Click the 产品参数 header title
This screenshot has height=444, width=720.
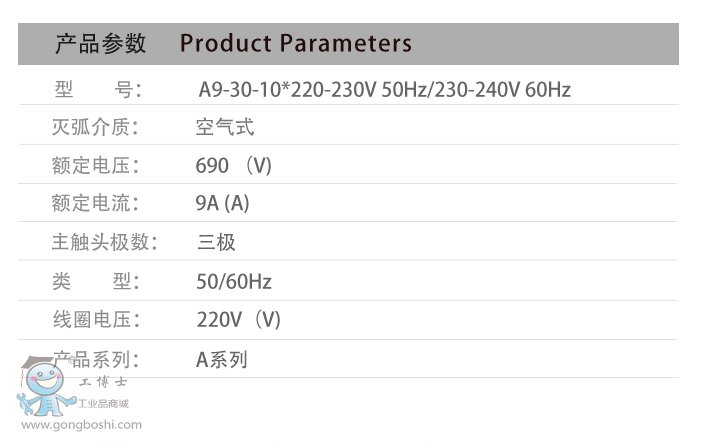tap(100, 44)
